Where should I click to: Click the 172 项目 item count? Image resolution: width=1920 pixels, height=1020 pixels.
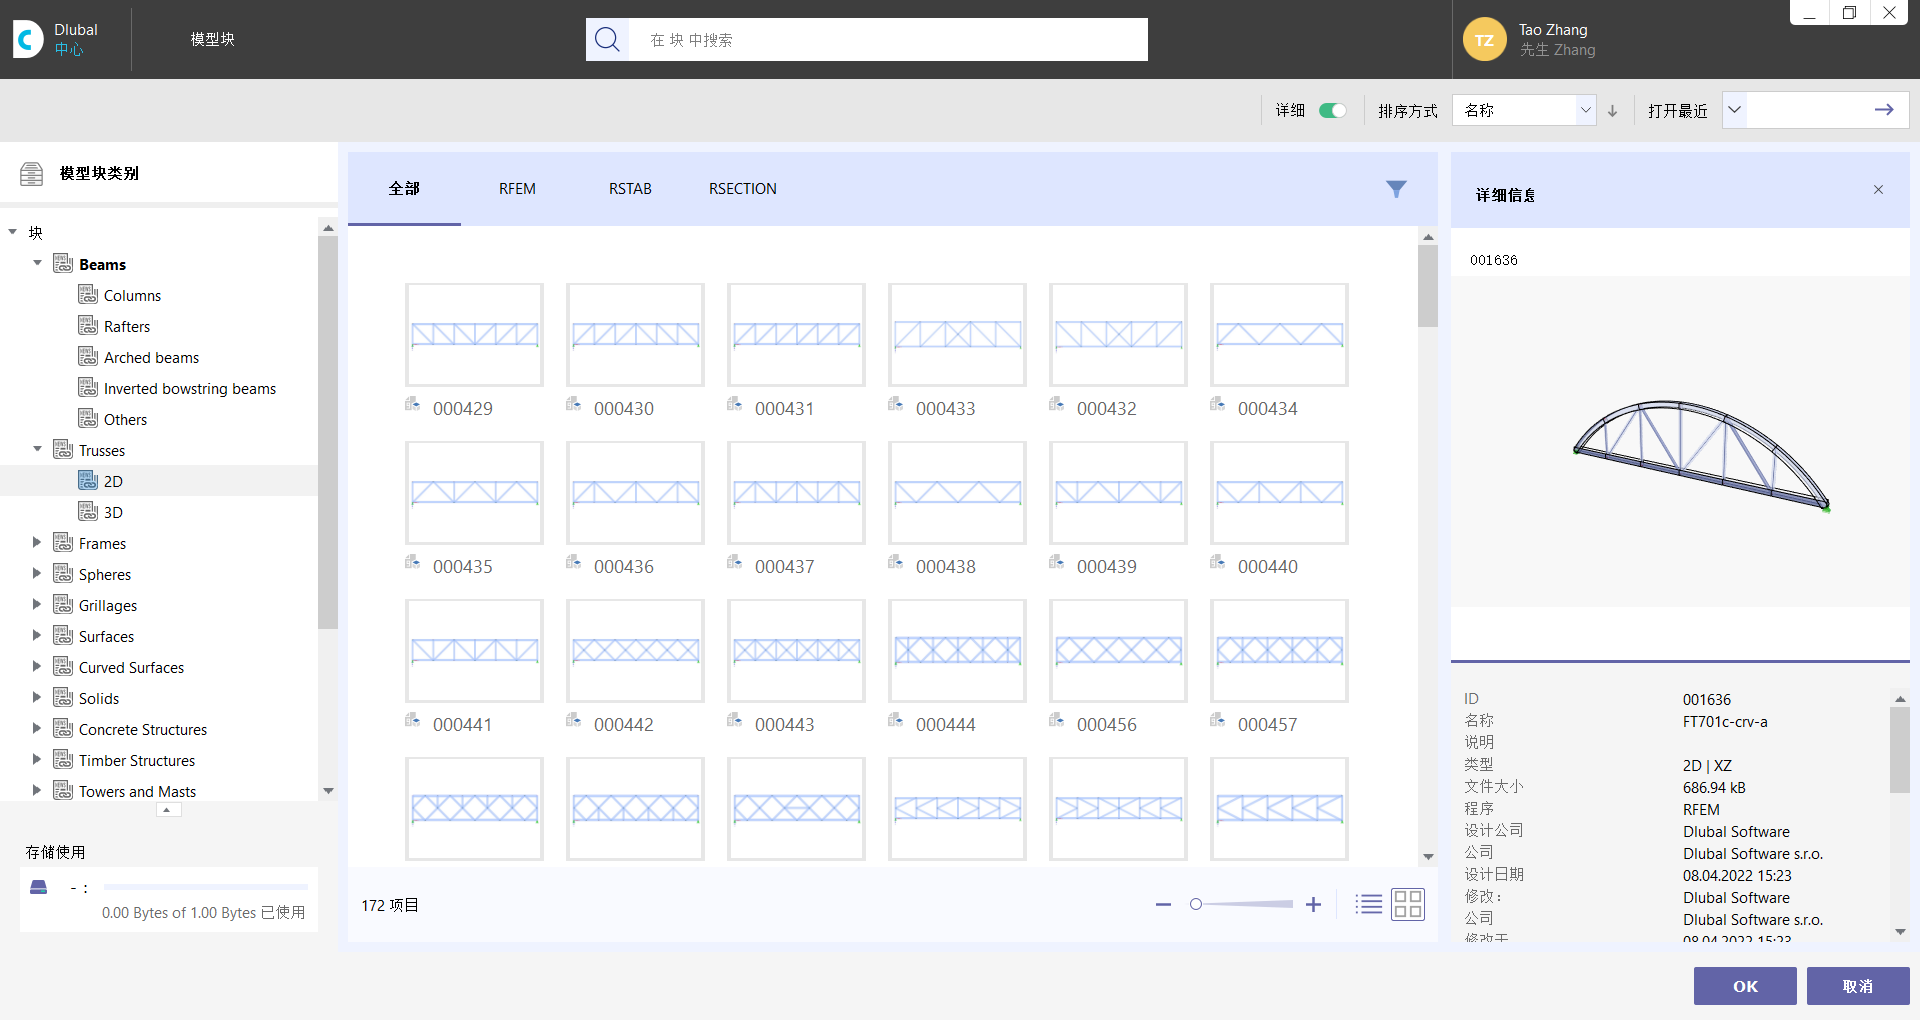pyautogui.click(x=390, y=905)
